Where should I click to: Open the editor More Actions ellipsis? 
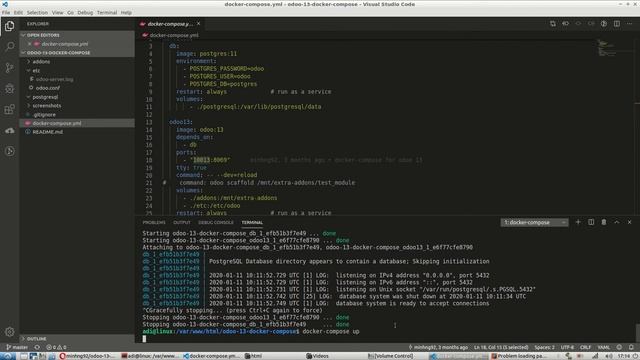(x=629, y=24)
